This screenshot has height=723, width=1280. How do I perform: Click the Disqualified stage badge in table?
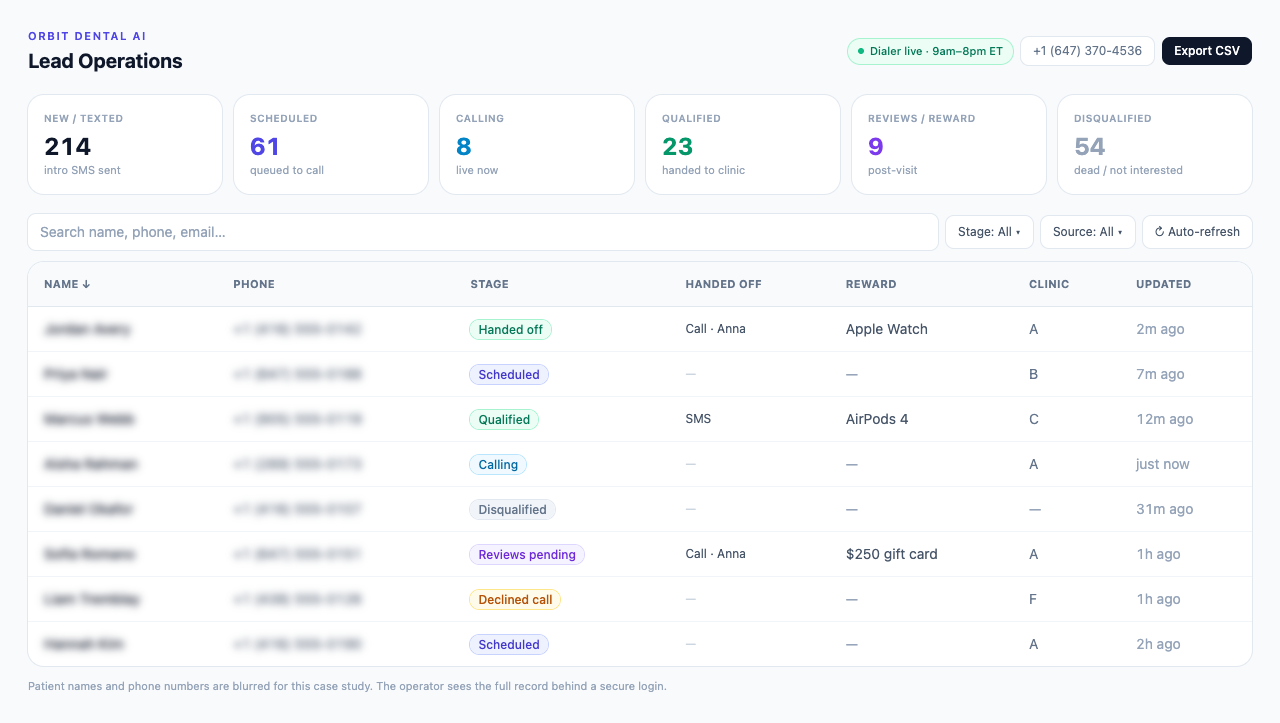512,509
